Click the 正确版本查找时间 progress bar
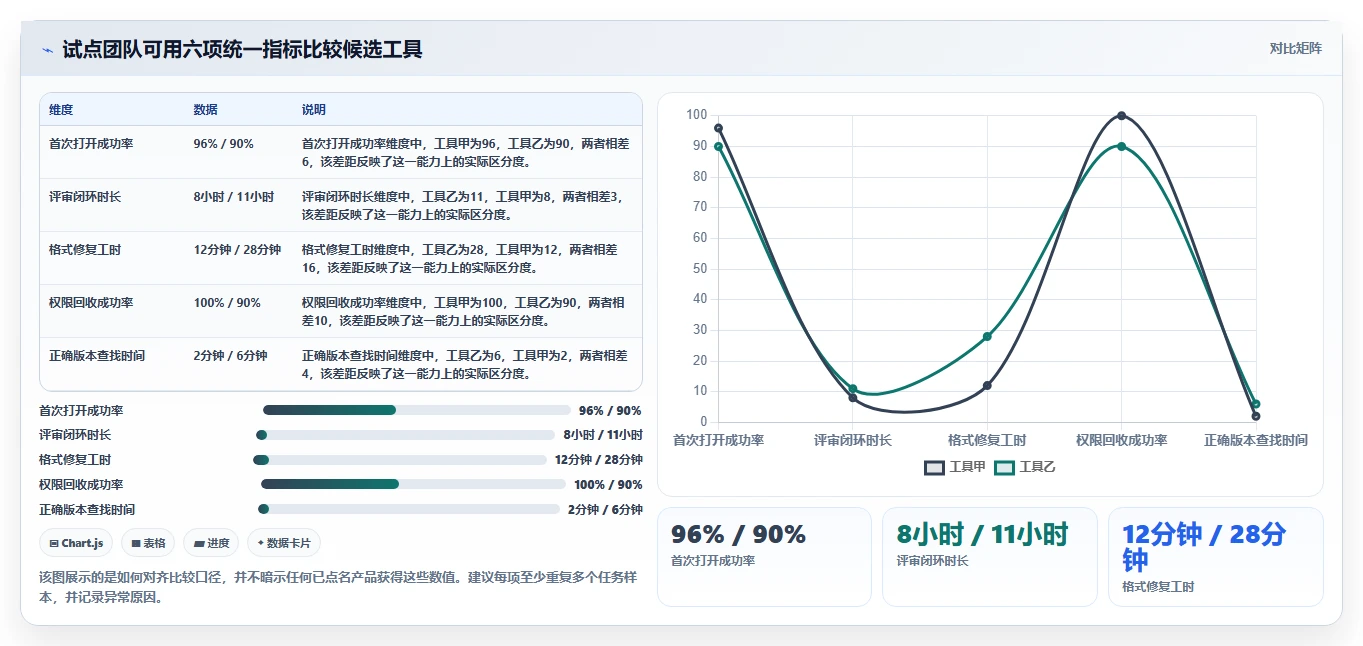1363x646 pixels. pyautogui.click(x=409, y=509)
